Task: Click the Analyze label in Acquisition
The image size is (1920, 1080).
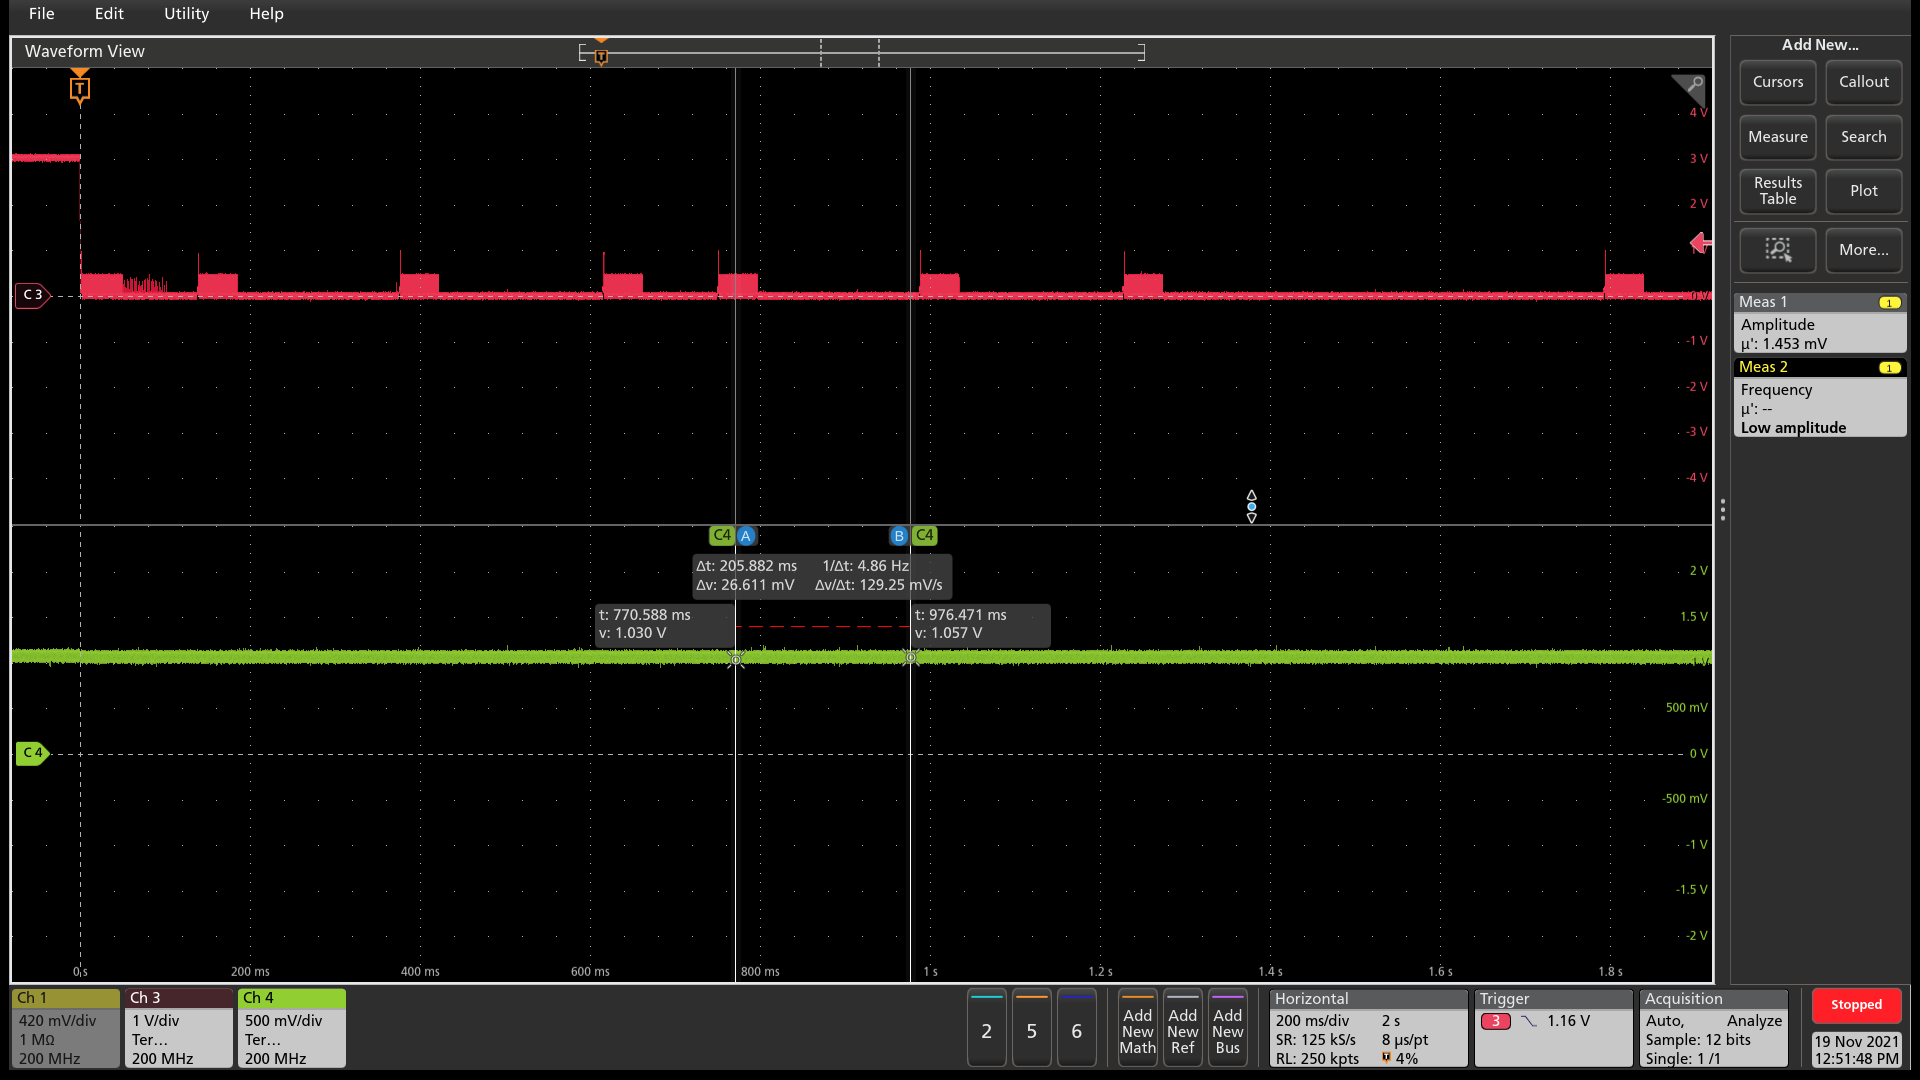Action: [x=1754, y=1021]
